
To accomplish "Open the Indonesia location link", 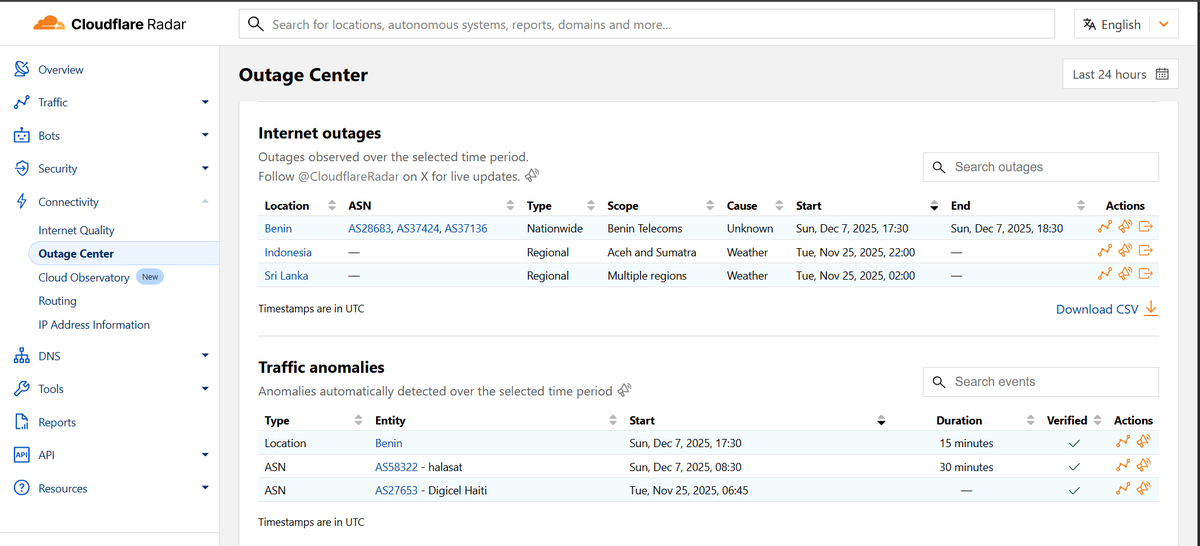I will point(288,252).
